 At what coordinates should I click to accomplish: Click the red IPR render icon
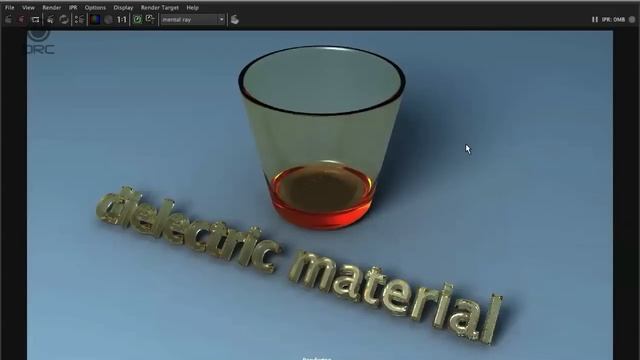pos(22,19)
